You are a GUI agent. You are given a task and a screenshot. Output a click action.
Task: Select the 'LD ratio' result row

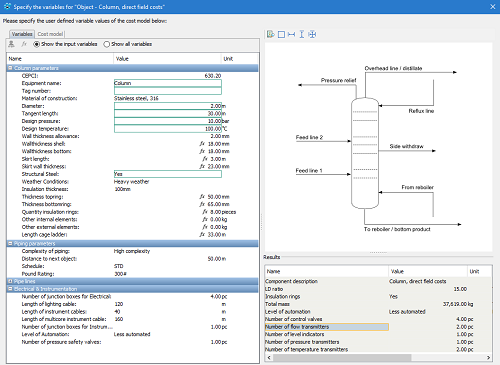coord(378,289)
